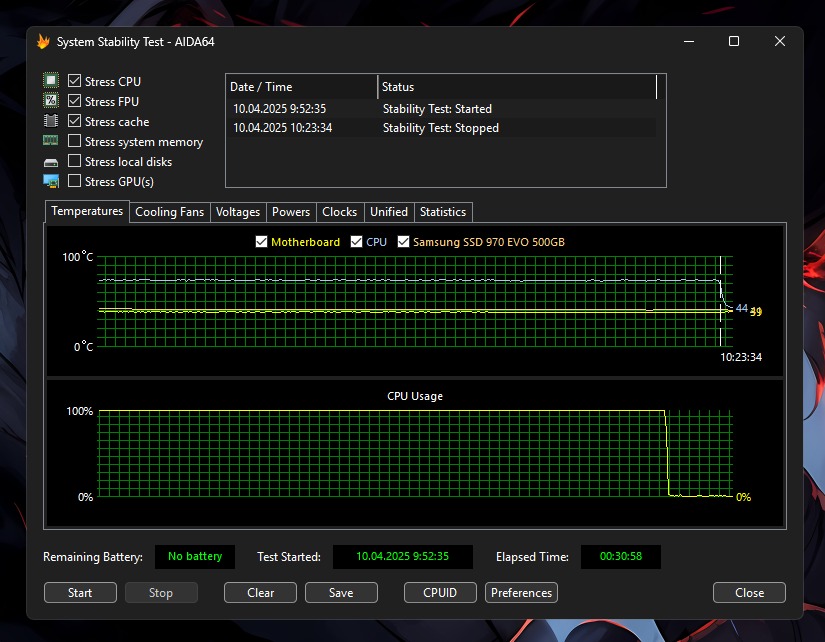Clear the test log with Clear button

[x=260, y=593]
